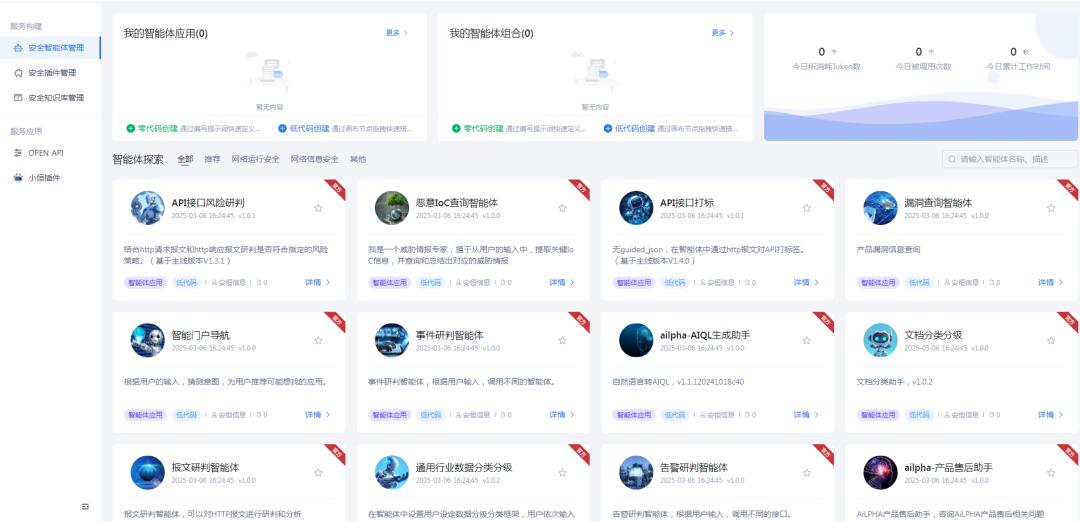
Task: Open 详情 for 事件研判智能体
Action: (x=562, y=415)
